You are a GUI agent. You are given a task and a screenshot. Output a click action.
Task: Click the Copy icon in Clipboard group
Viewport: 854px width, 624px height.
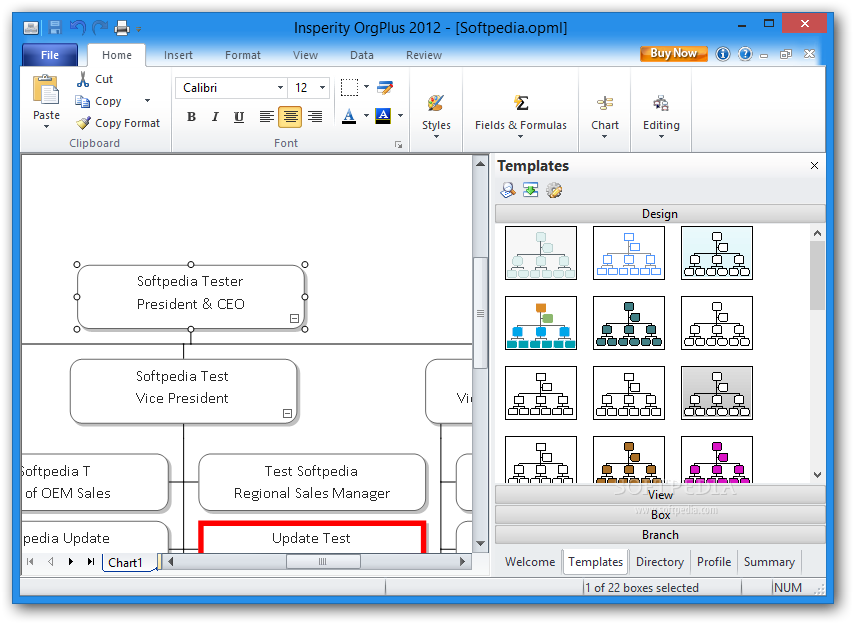[x=83, y=101]
